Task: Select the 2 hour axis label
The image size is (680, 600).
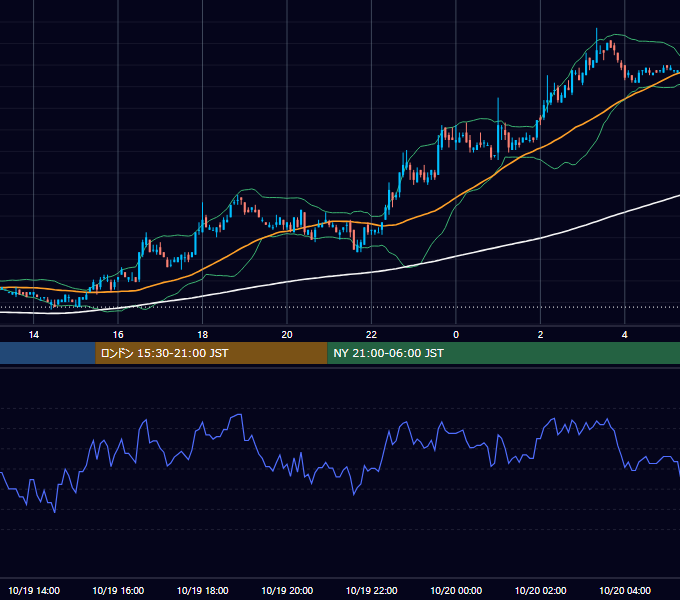Action: (540, 335)
